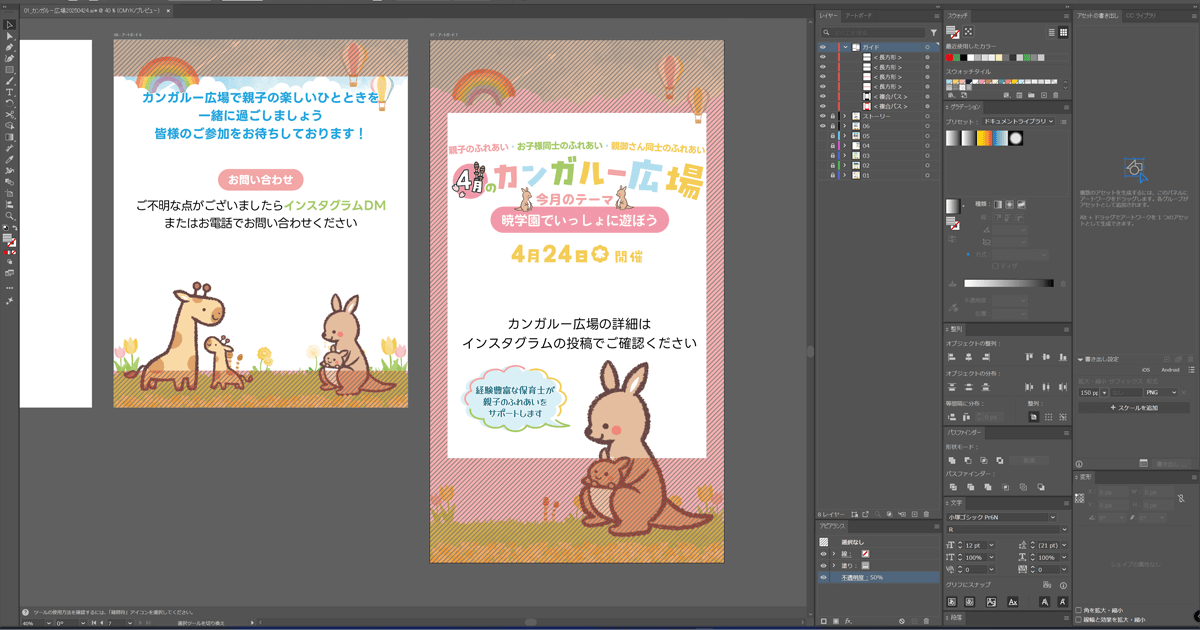Click the font size 12 pt field
This screenshot has width=1200, height=630.
point(976,545)
